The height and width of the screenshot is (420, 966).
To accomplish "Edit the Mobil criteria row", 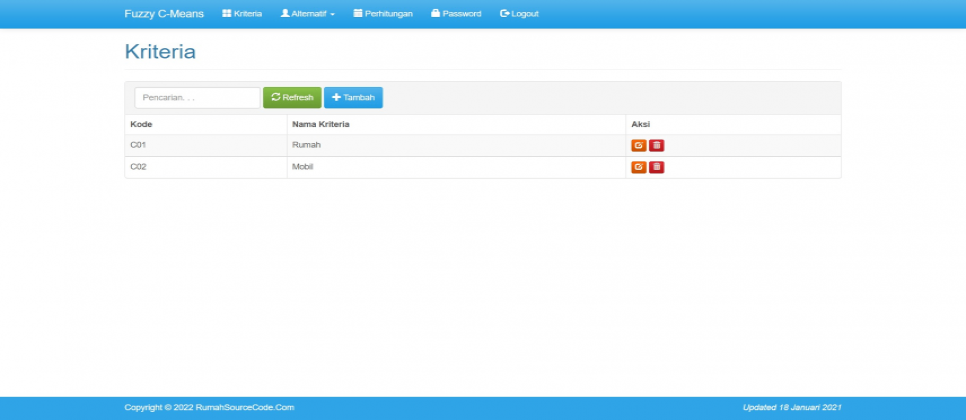I will [638, 167].
